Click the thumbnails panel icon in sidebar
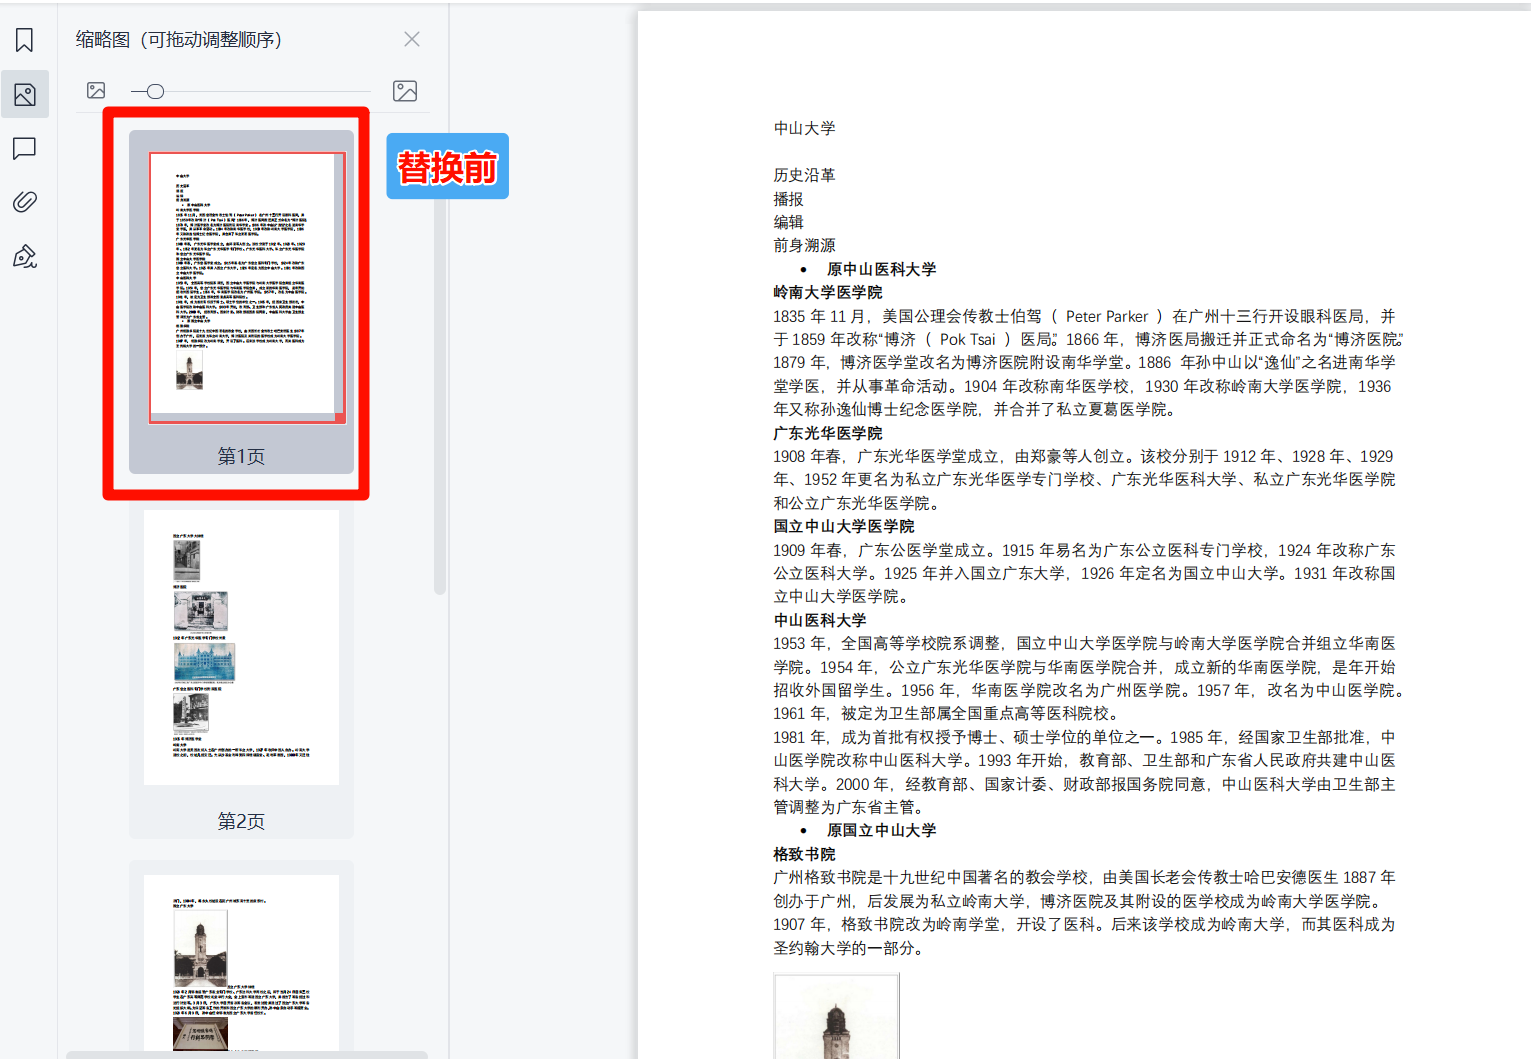Viewport: 1531px width, 1059px height. (25, 95)
